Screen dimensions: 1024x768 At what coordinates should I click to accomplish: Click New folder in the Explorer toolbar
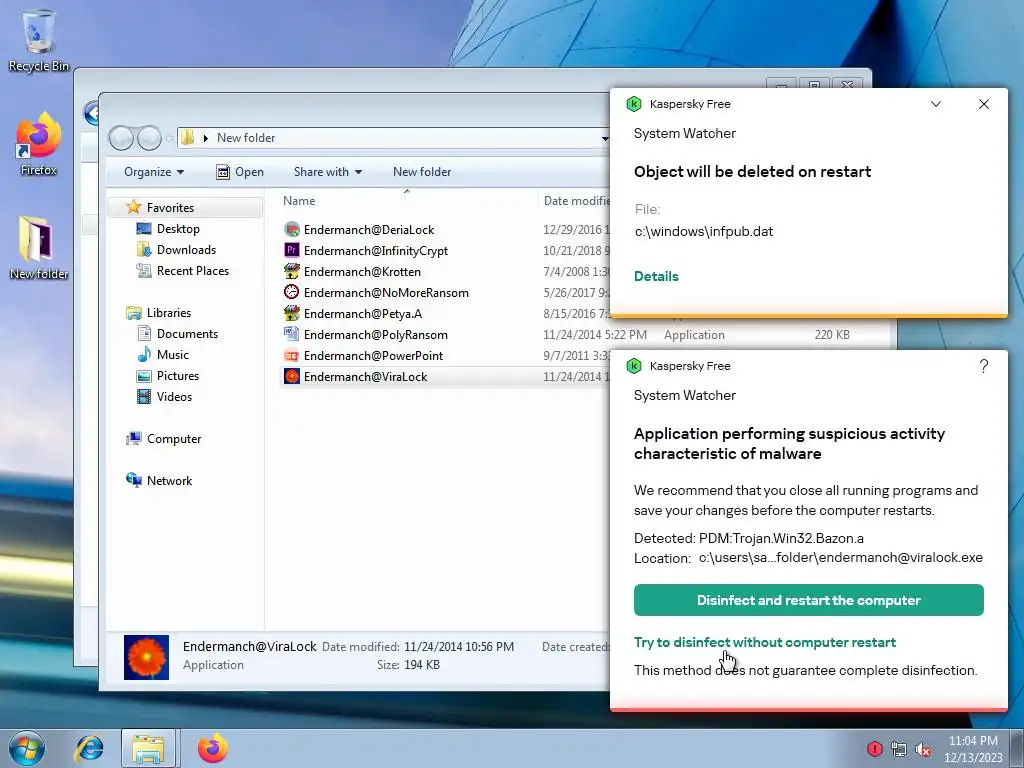tap(422, 172)
